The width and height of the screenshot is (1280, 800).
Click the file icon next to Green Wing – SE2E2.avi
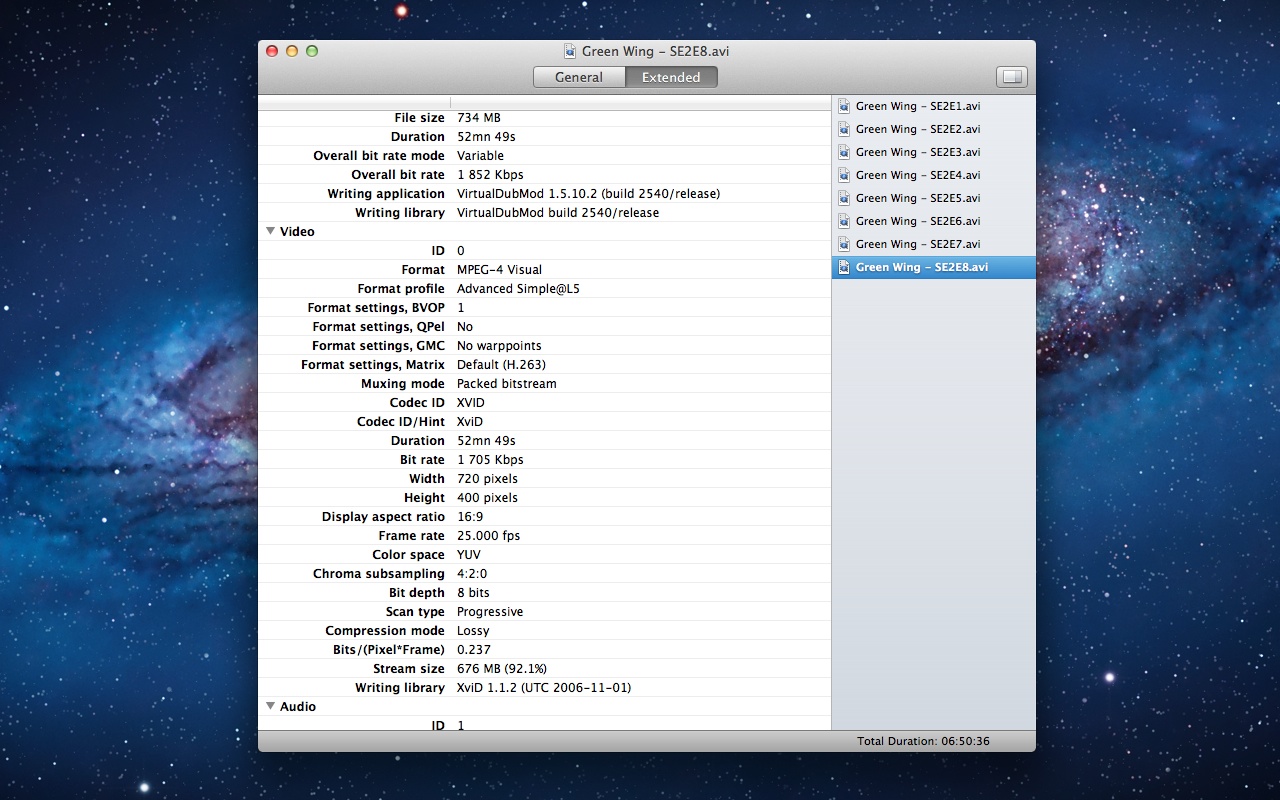click(x=843, y=128)
